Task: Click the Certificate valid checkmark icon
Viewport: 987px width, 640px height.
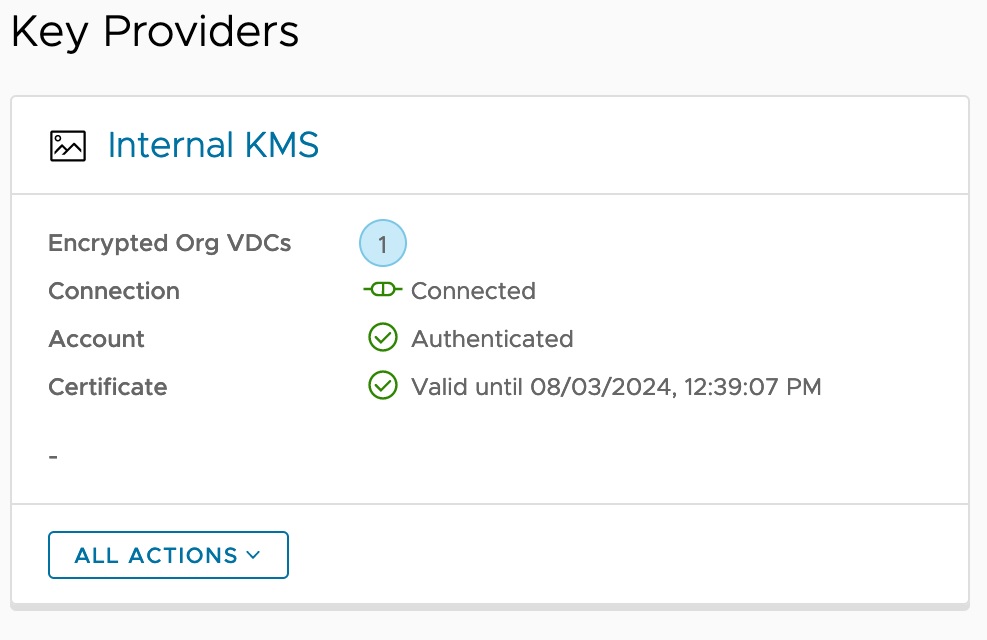Action: click(x=383, y=386)
